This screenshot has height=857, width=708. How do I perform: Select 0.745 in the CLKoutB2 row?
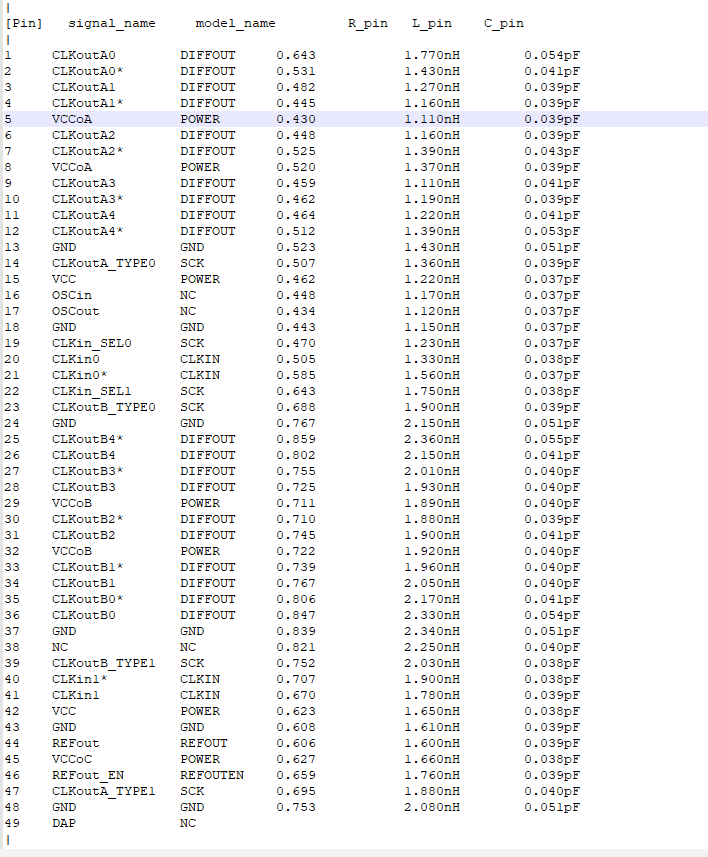click(x=296, y=535)
